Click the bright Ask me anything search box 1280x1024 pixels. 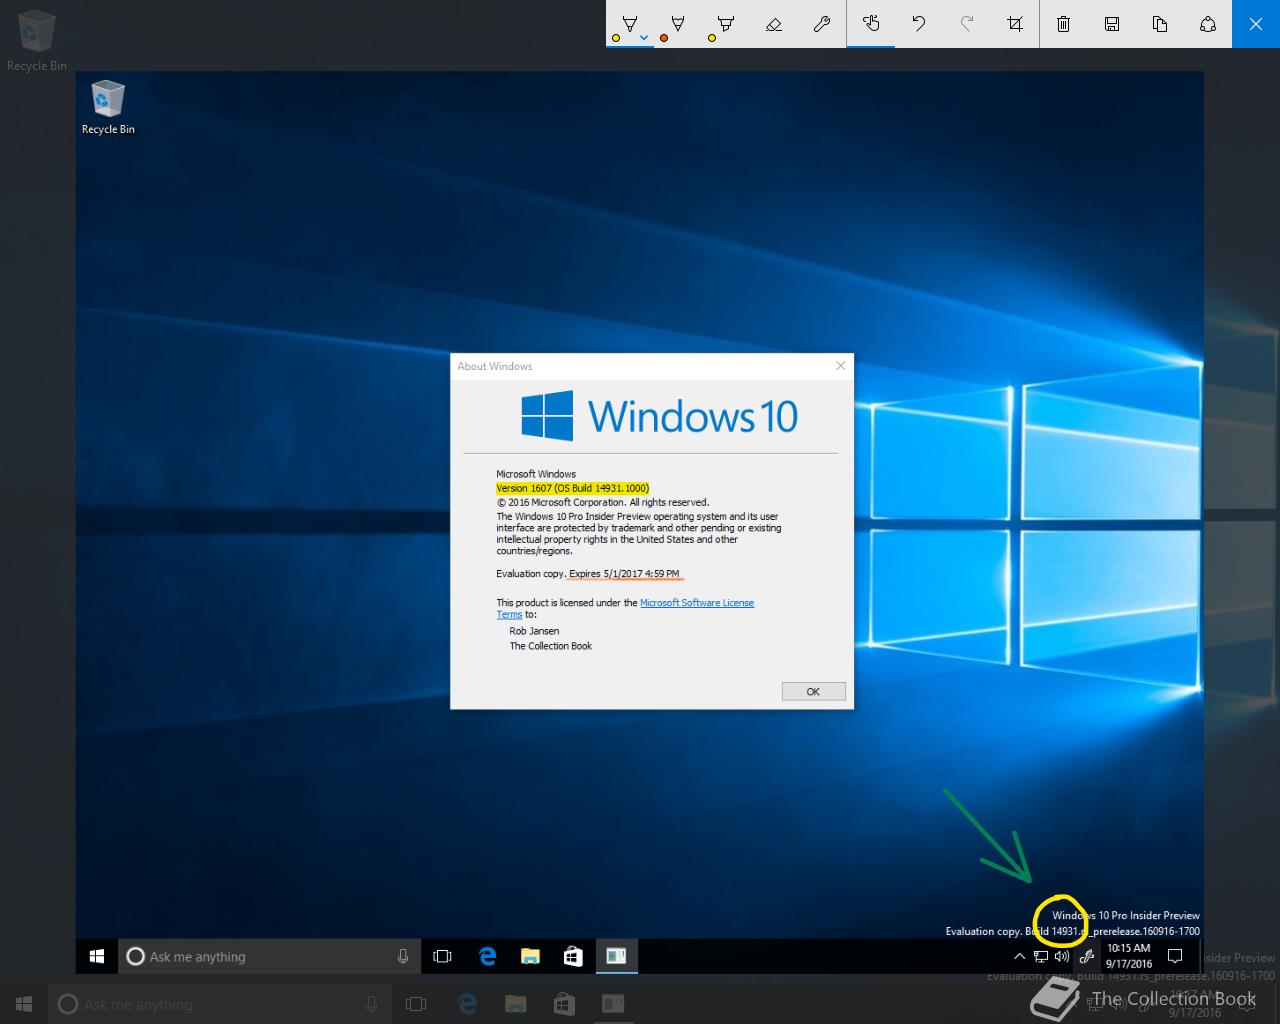pyautogui.click(x=269, y=956)
